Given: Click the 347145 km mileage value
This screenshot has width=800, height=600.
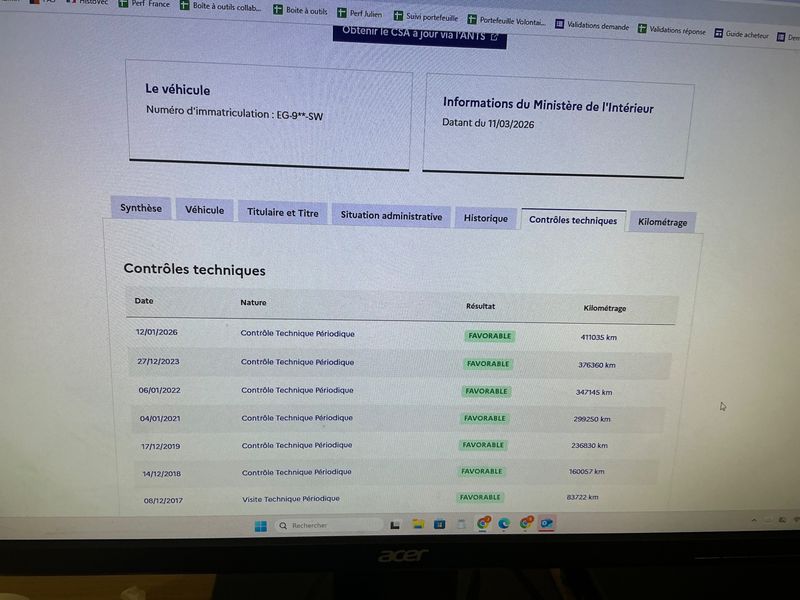Looking at the screenshot, I should pyautogui.click(x=594, y=392).
